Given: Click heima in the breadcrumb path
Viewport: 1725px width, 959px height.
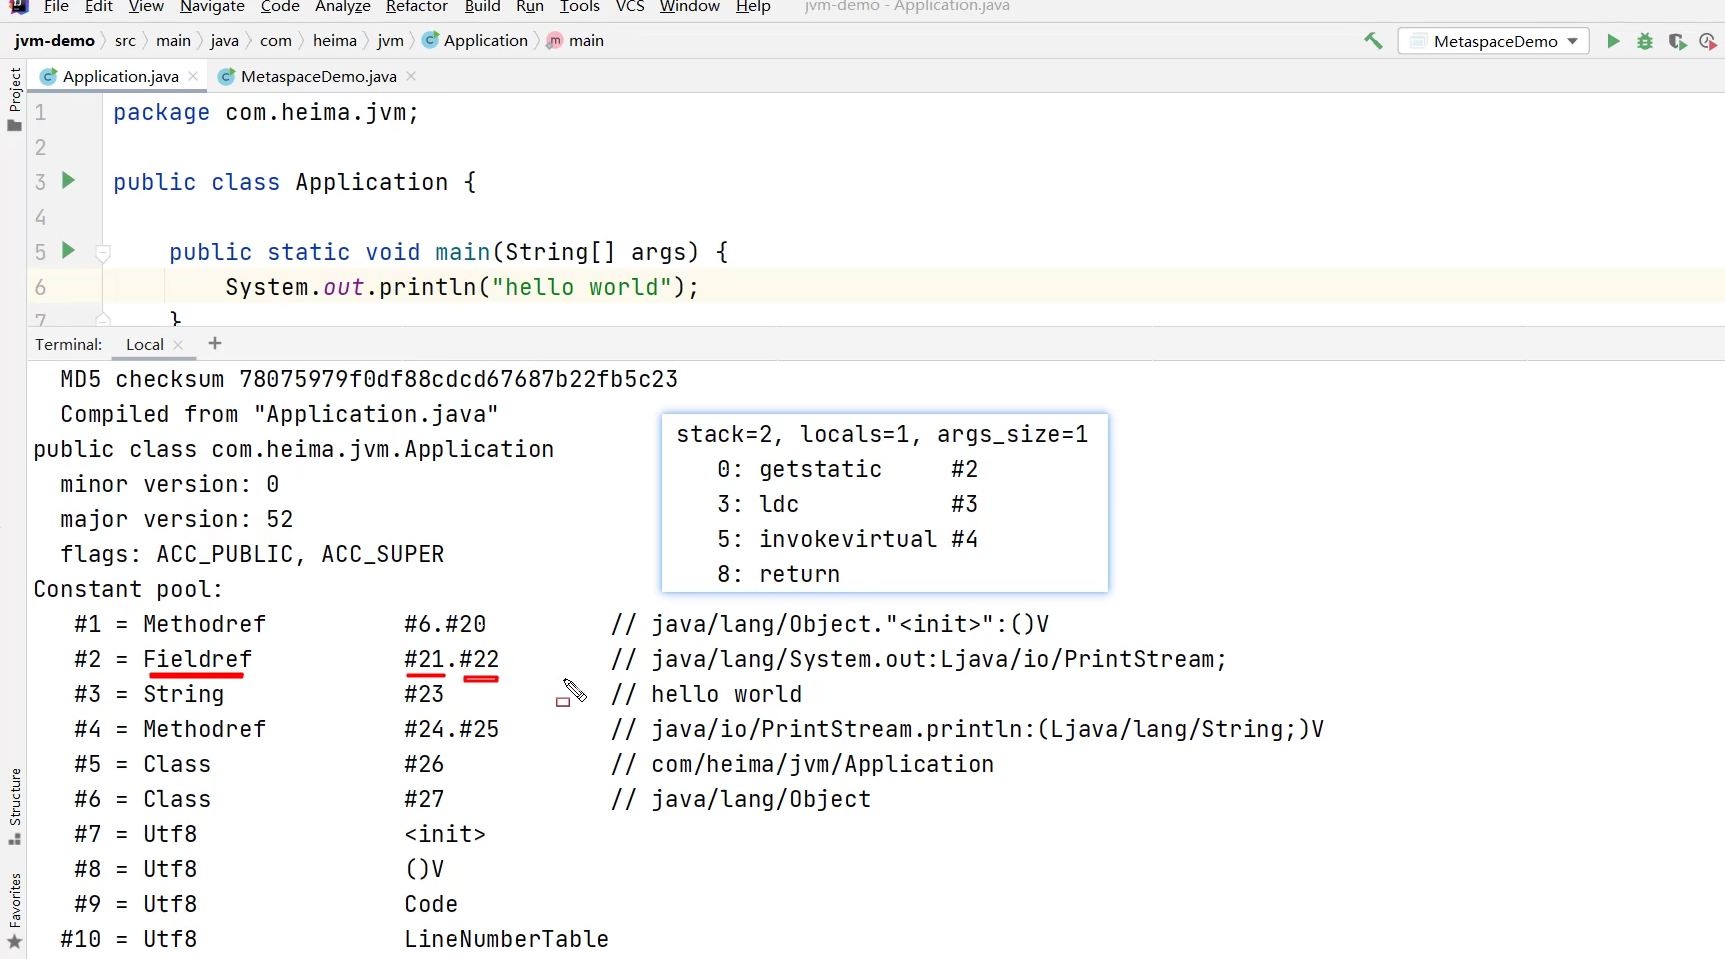Looking at the screenshot, I should 334,41.
